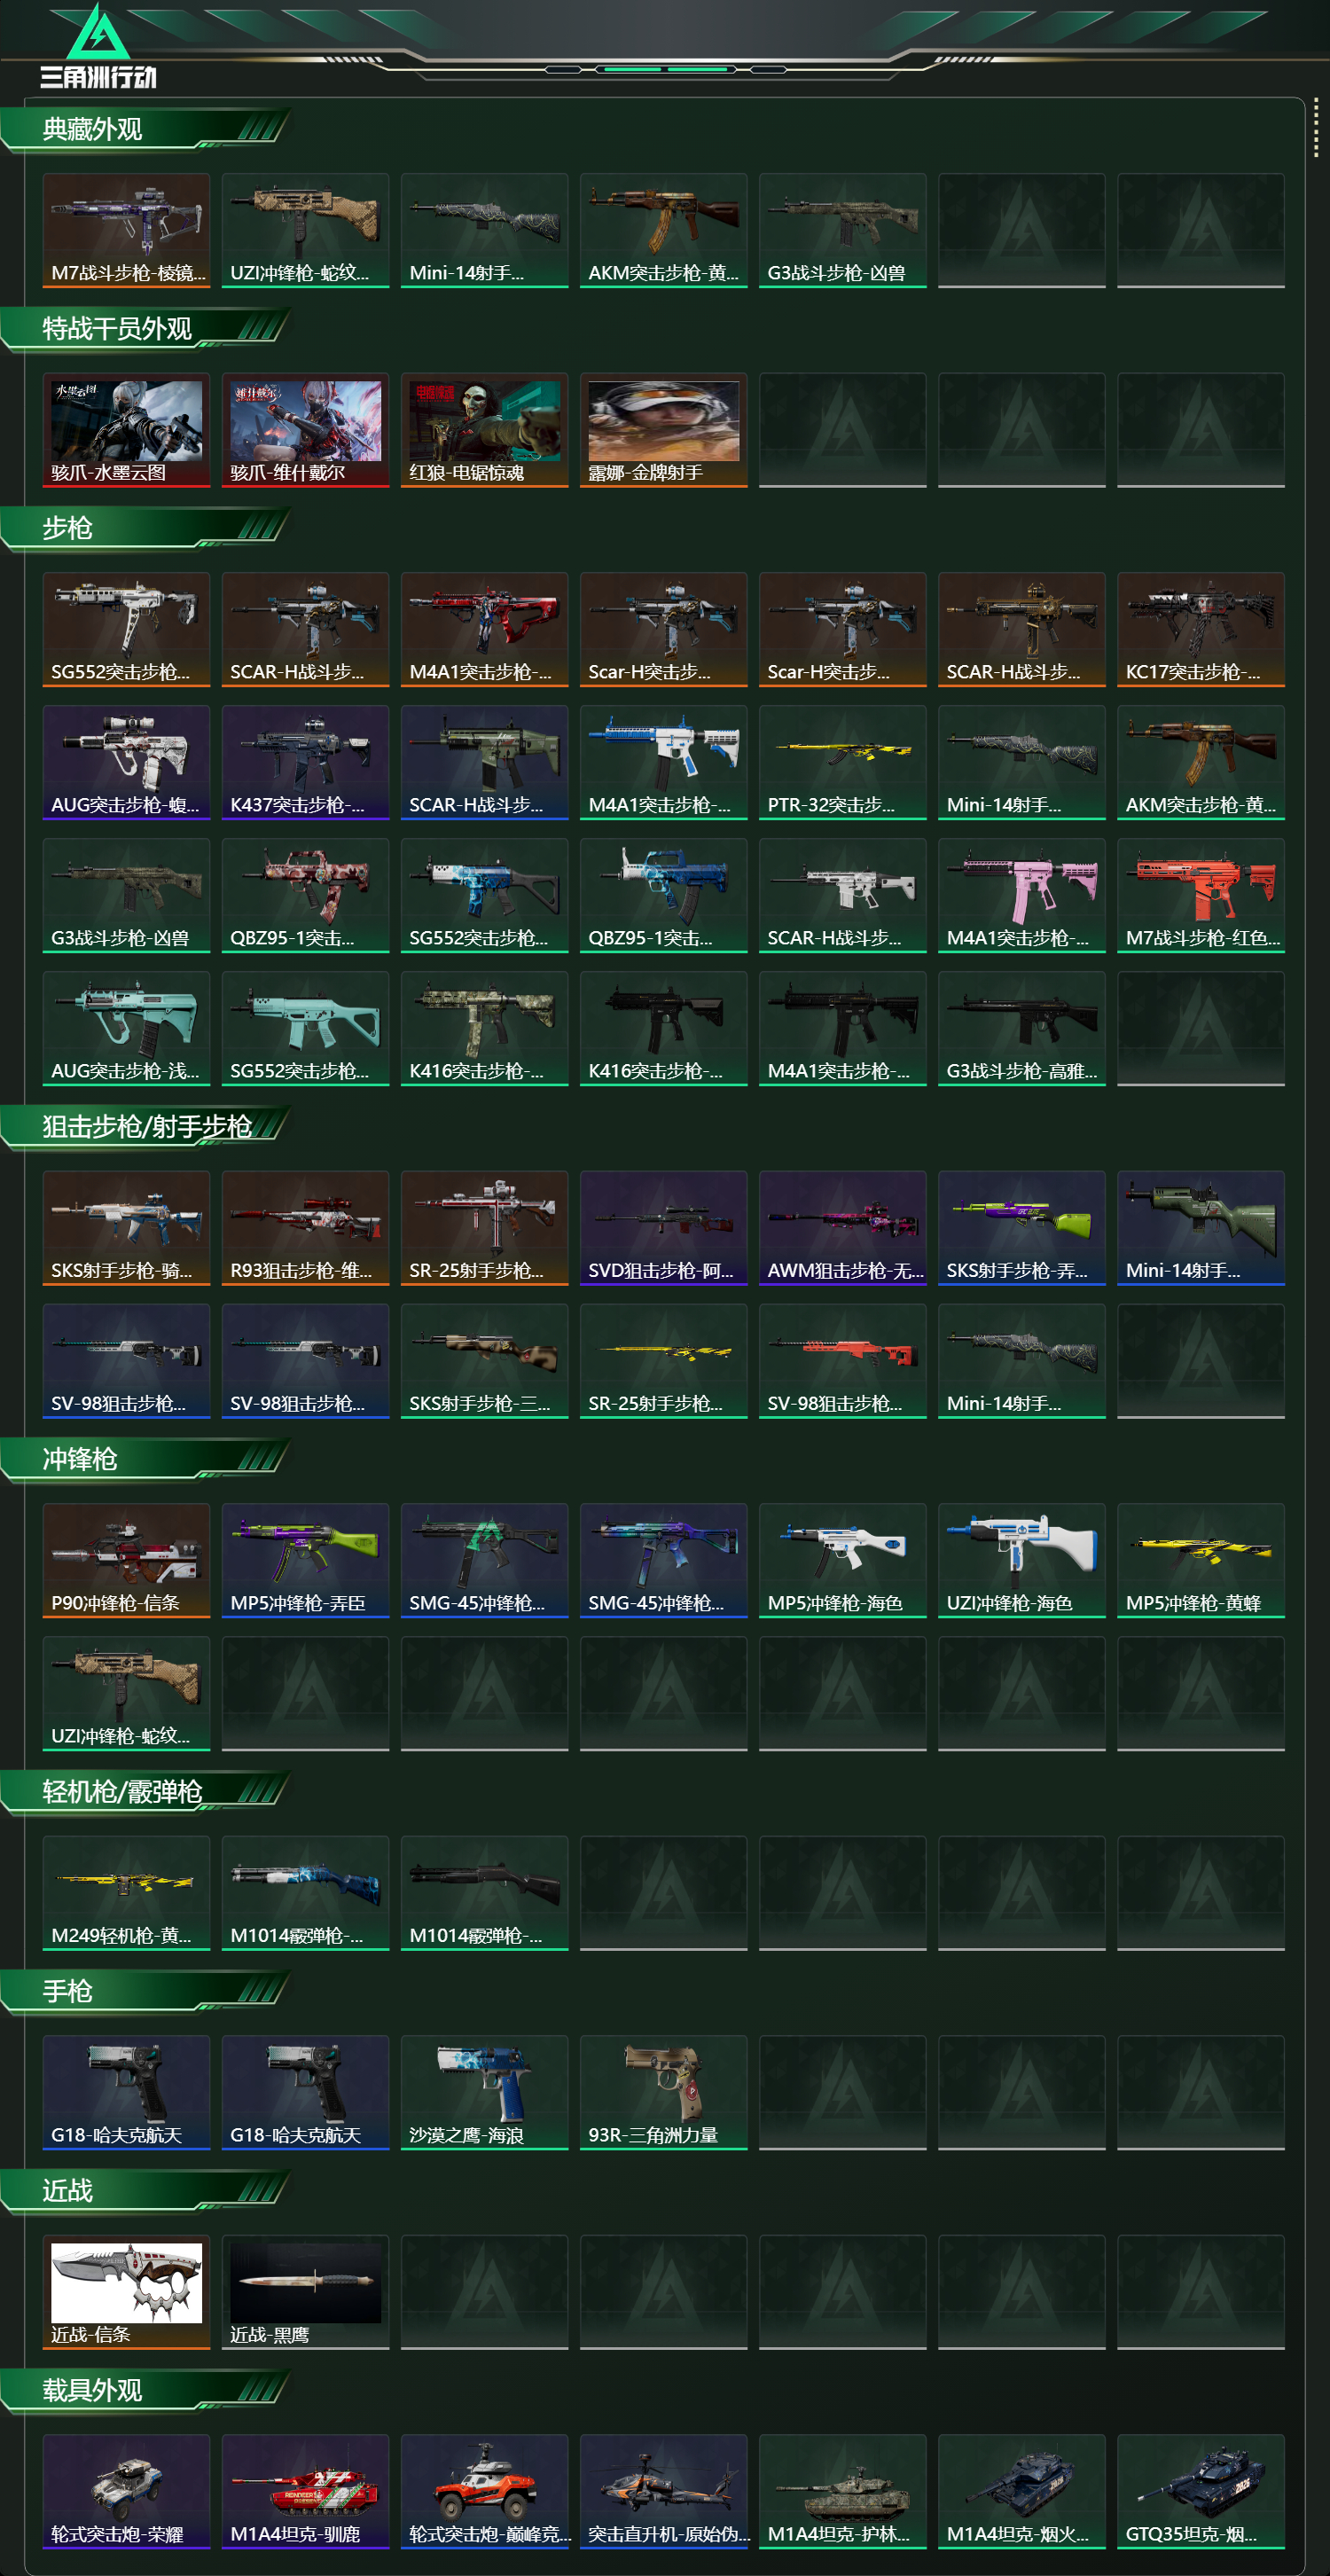Pick the MP5冲锋枪-黄蜂 skin
The height and width of the screenshot is (2576, 1330).
[x=1200, y=1560]
